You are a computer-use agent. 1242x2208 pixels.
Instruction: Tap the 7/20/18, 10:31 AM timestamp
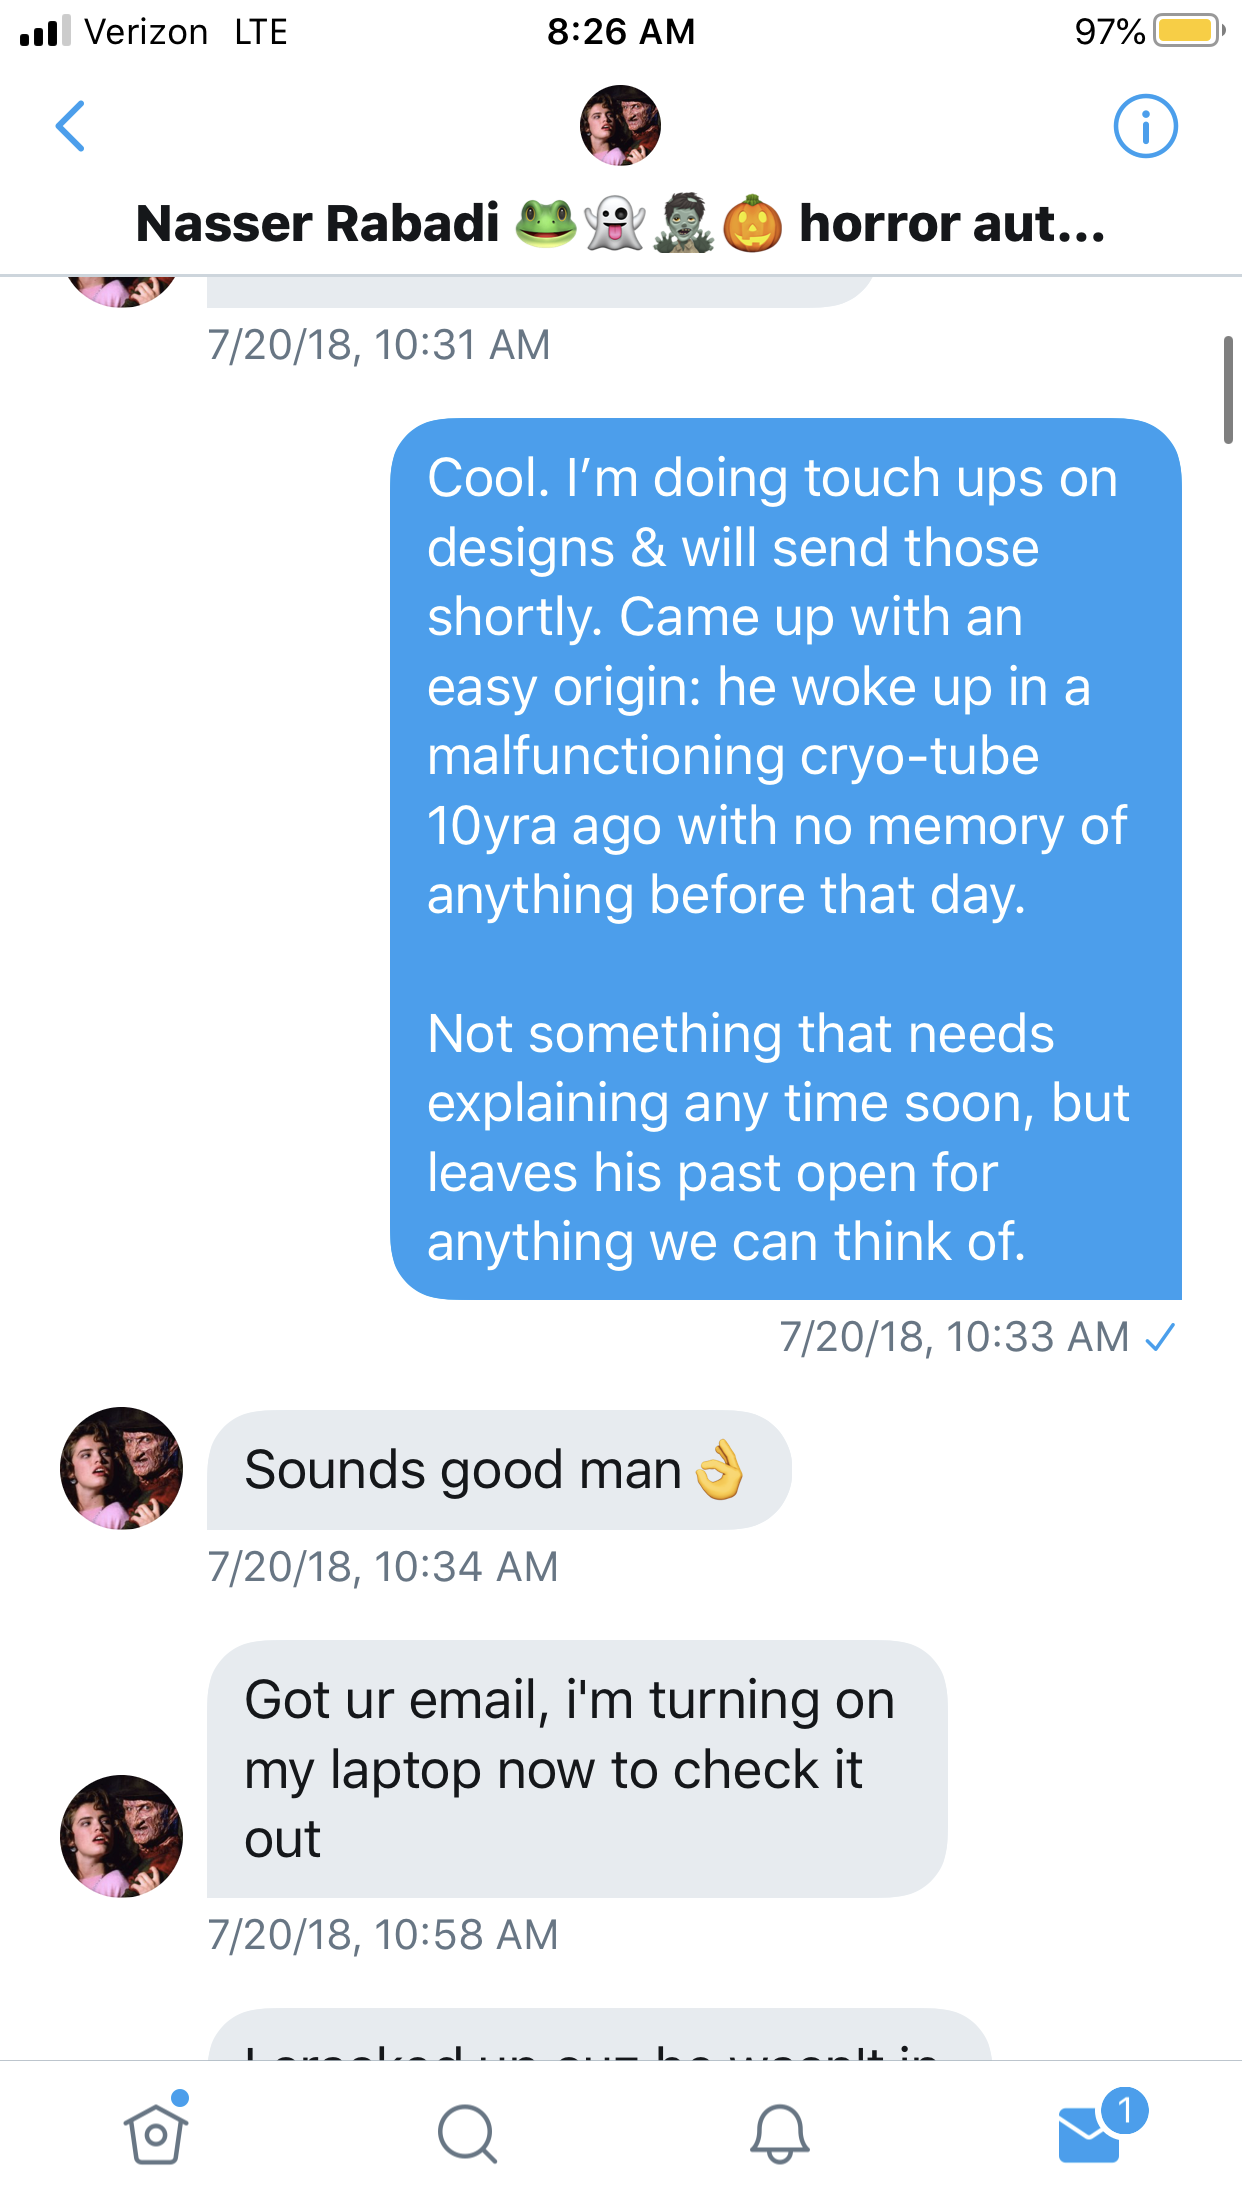(x=379, y=345)
